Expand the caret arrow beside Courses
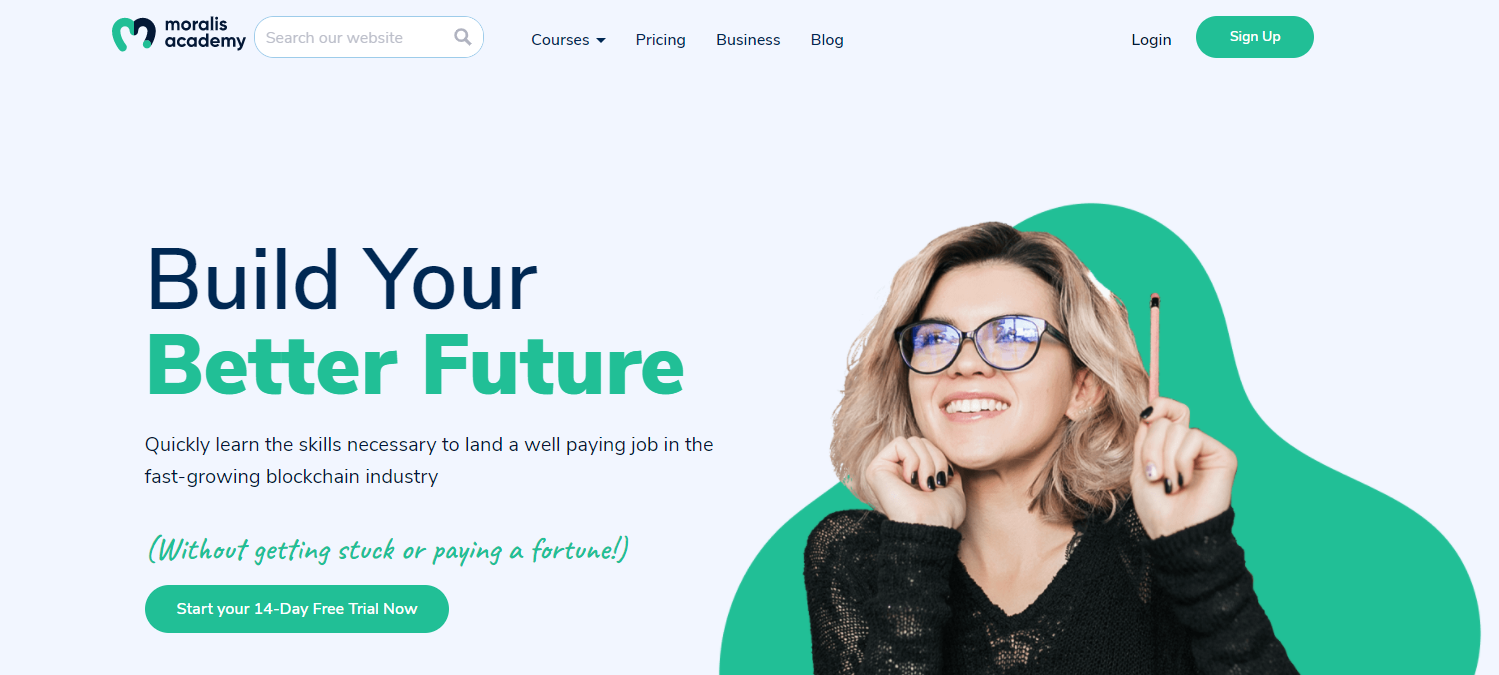This screenshot has width=1499, height=675. click(601, 41)
